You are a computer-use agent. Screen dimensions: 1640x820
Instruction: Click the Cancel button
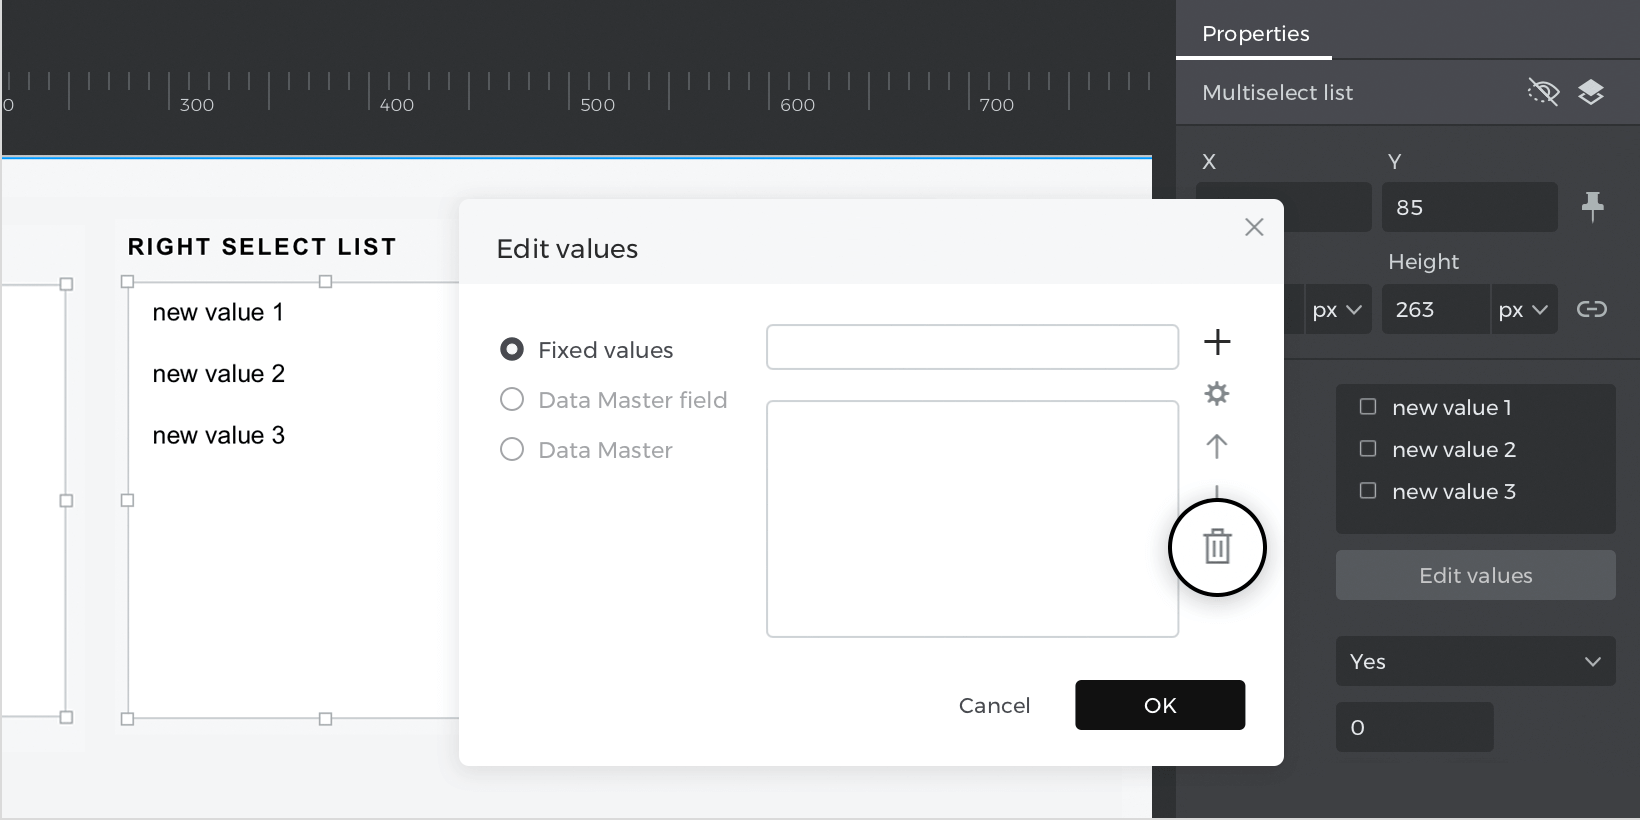[994, 705]
